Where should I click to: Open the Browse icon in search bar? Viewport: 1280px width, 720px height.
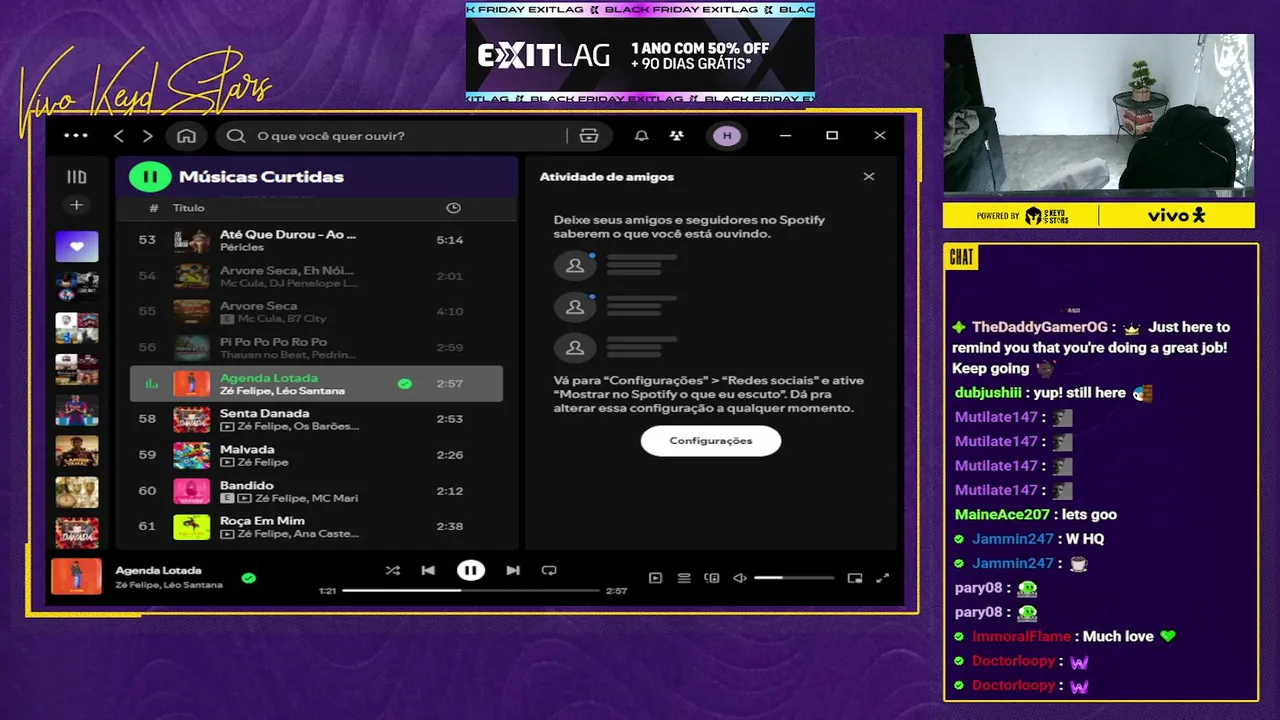tap(589, 136)
